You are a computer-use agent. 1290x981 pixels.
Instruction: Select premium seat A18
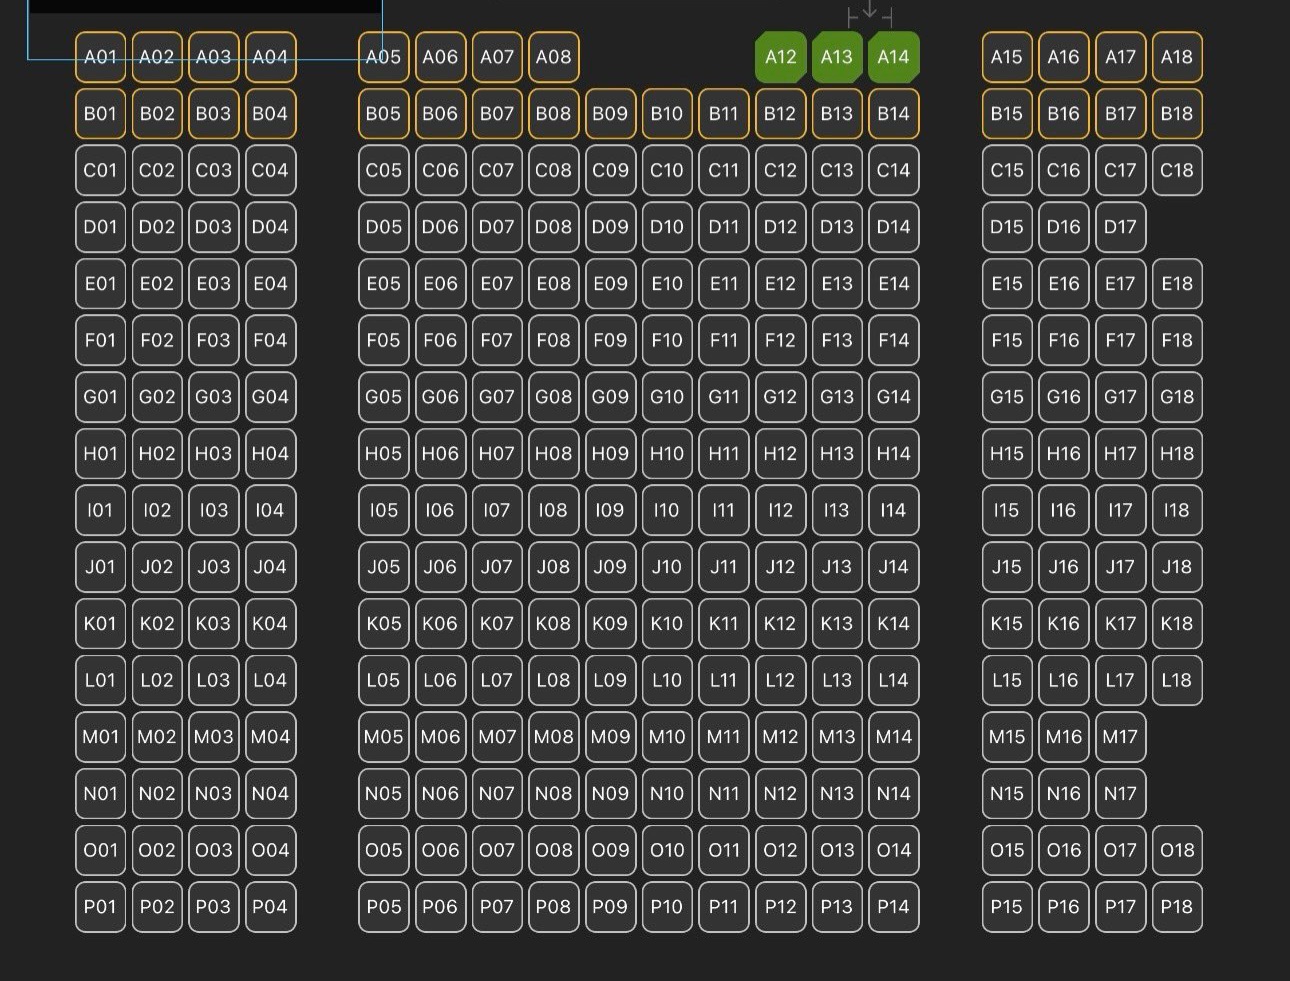coord(1177,57)
